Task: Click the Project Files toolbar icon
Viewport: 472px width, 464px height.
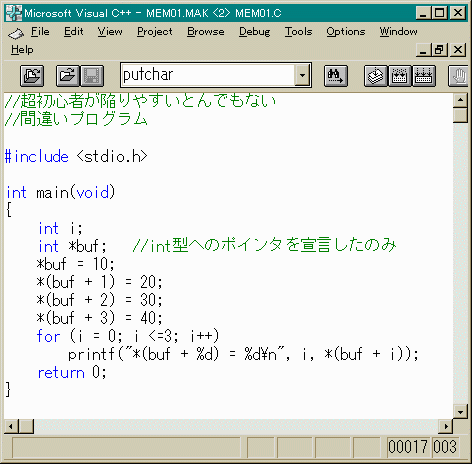Action: click(32, 76)
